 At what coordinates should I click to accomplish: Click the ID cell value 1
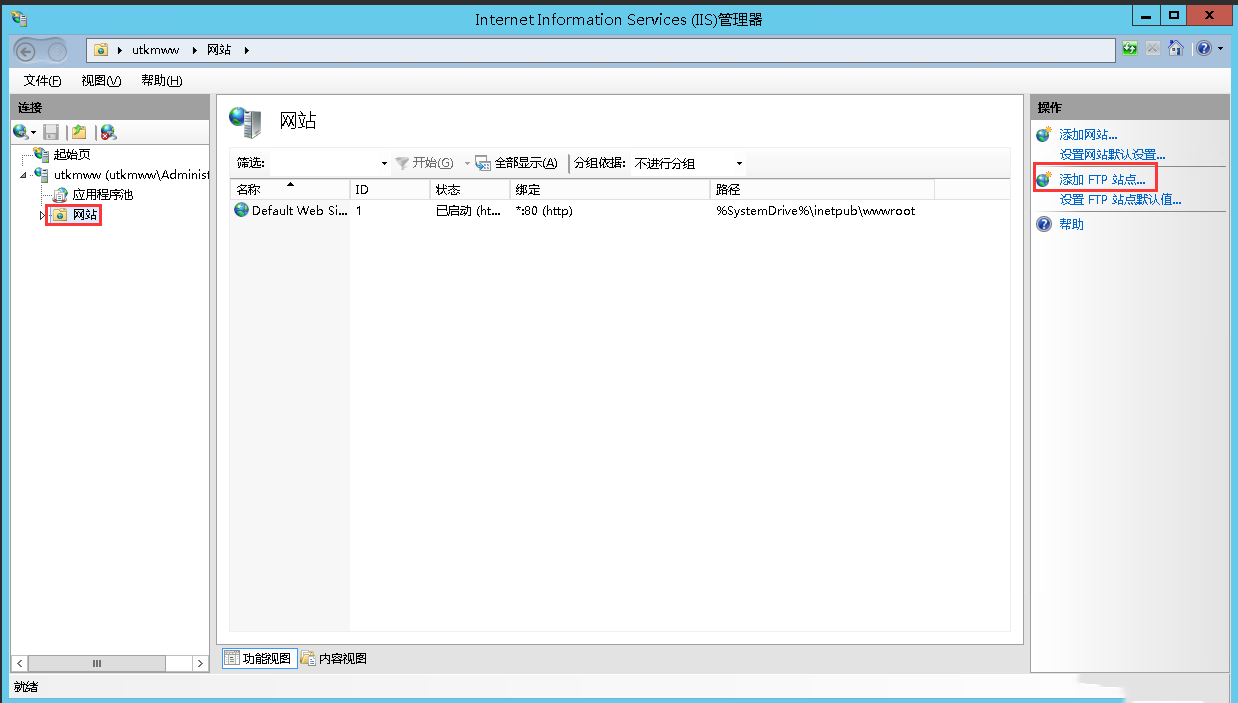(359, 211)
